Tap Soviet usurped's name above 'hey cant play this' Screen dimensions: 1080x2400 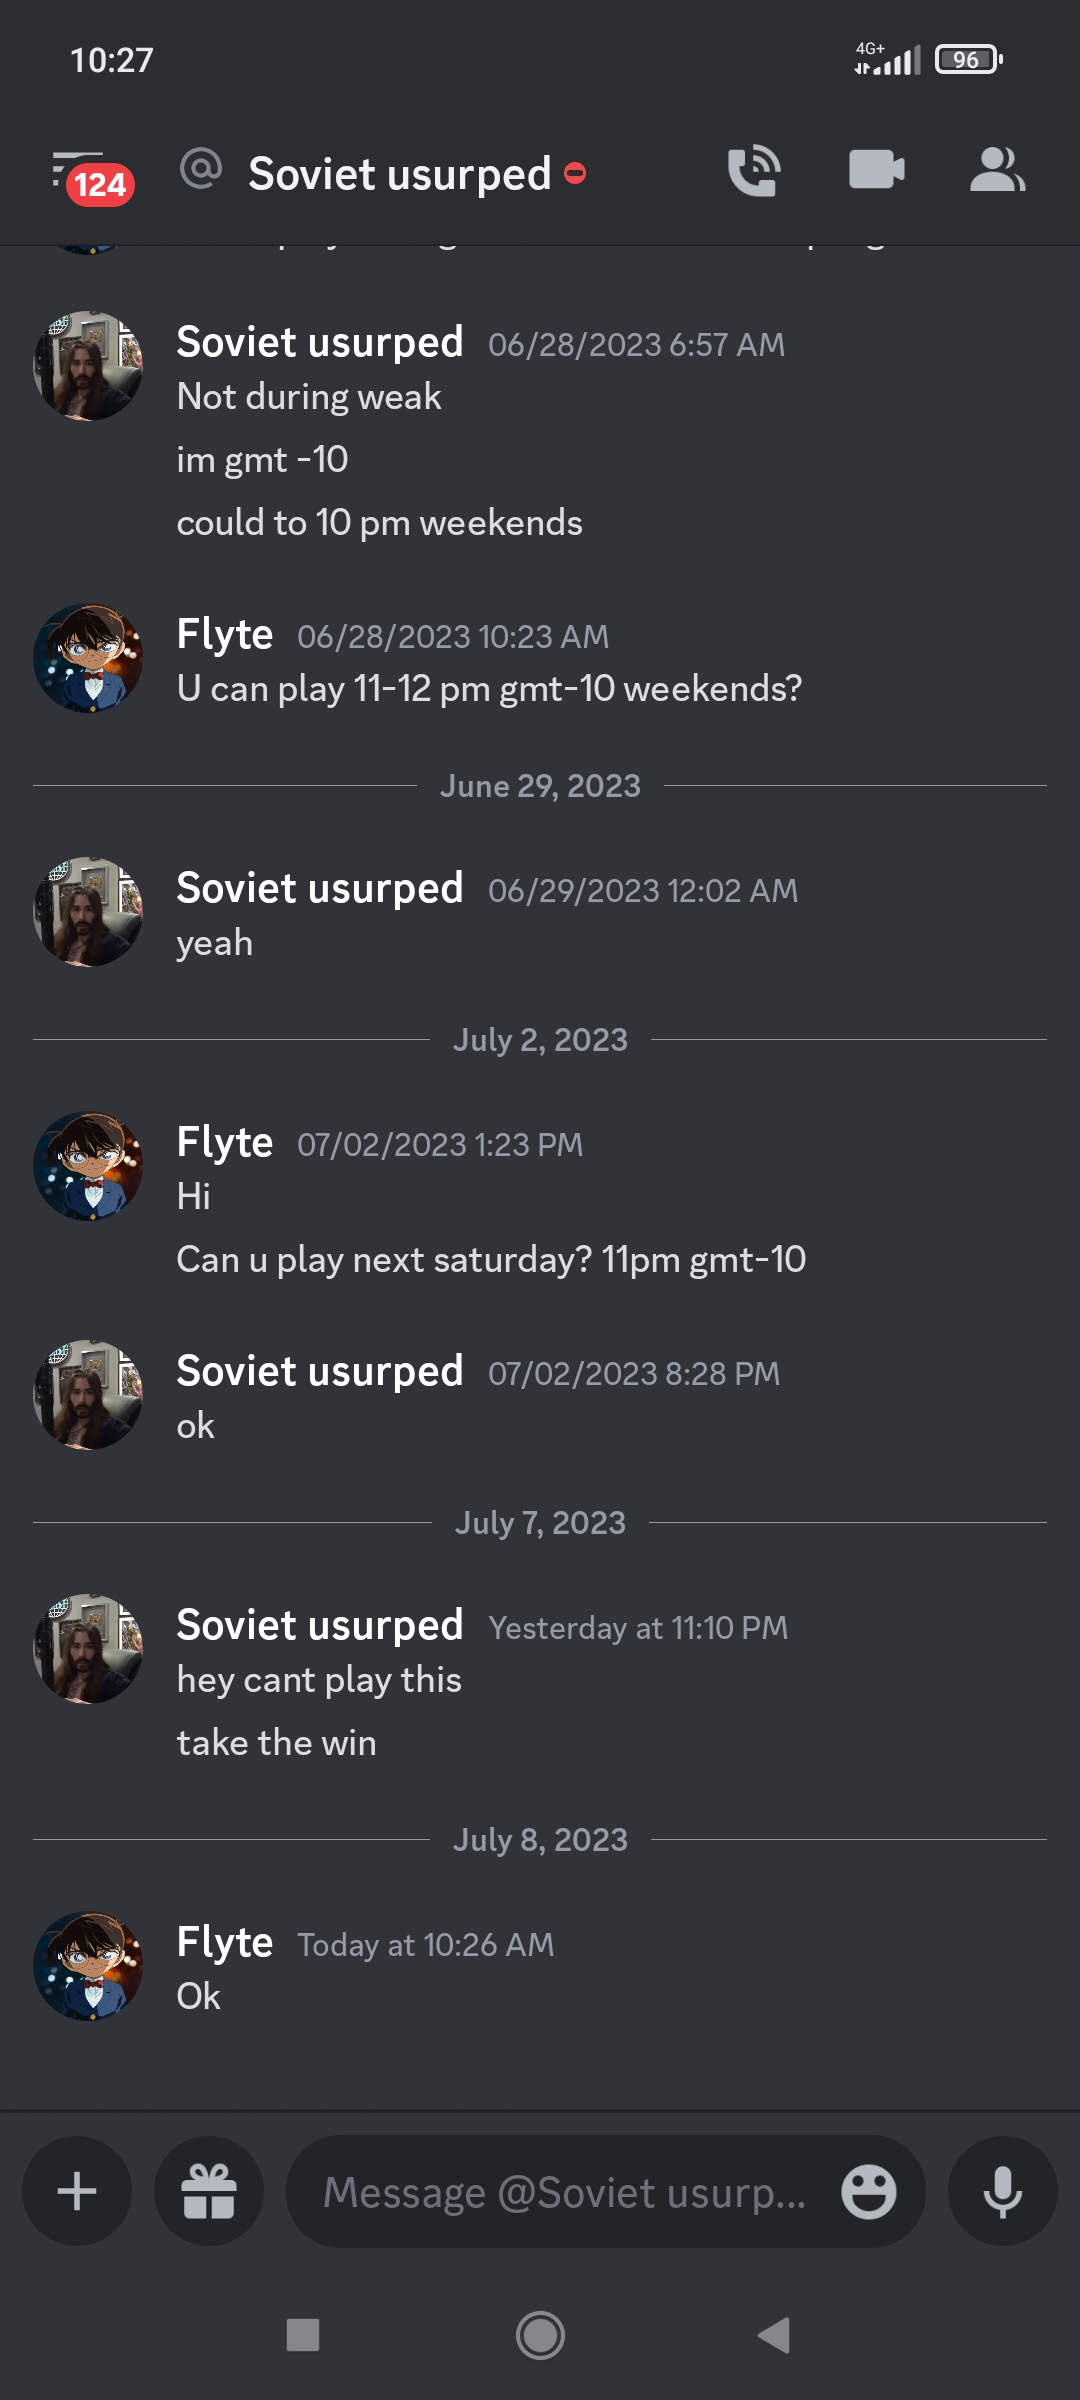(319, 1625)
